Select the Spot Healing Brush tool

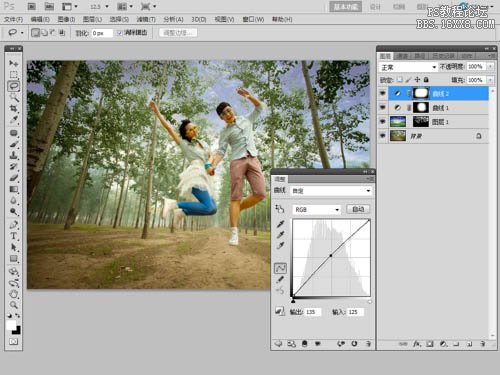[x=14, y=133]
